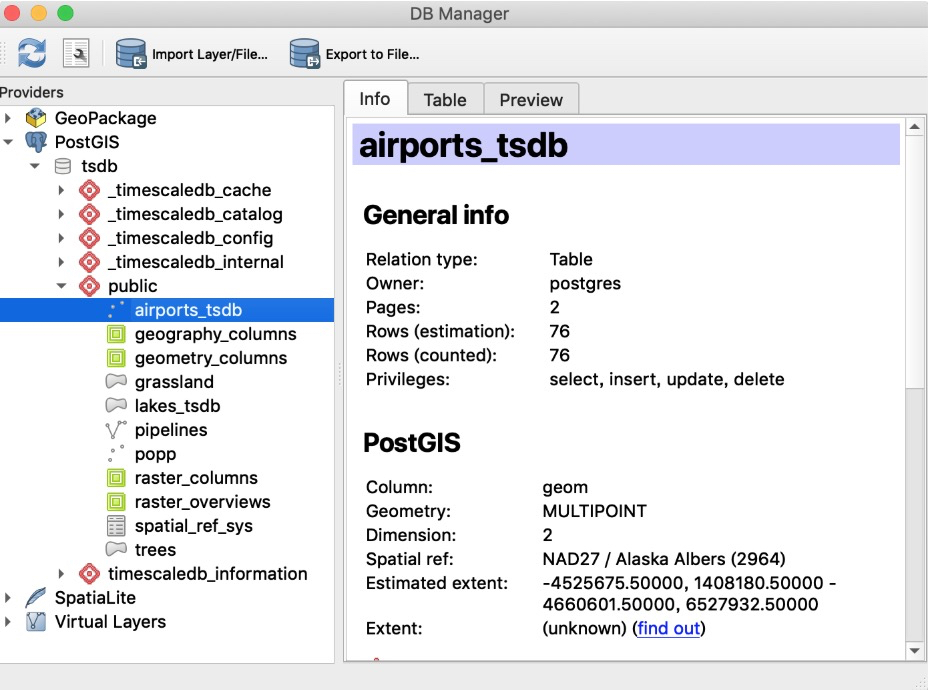The image size is (928, 690).
Task: Select the spatial_ref_sys table icon
Action: tap(116, 525)
